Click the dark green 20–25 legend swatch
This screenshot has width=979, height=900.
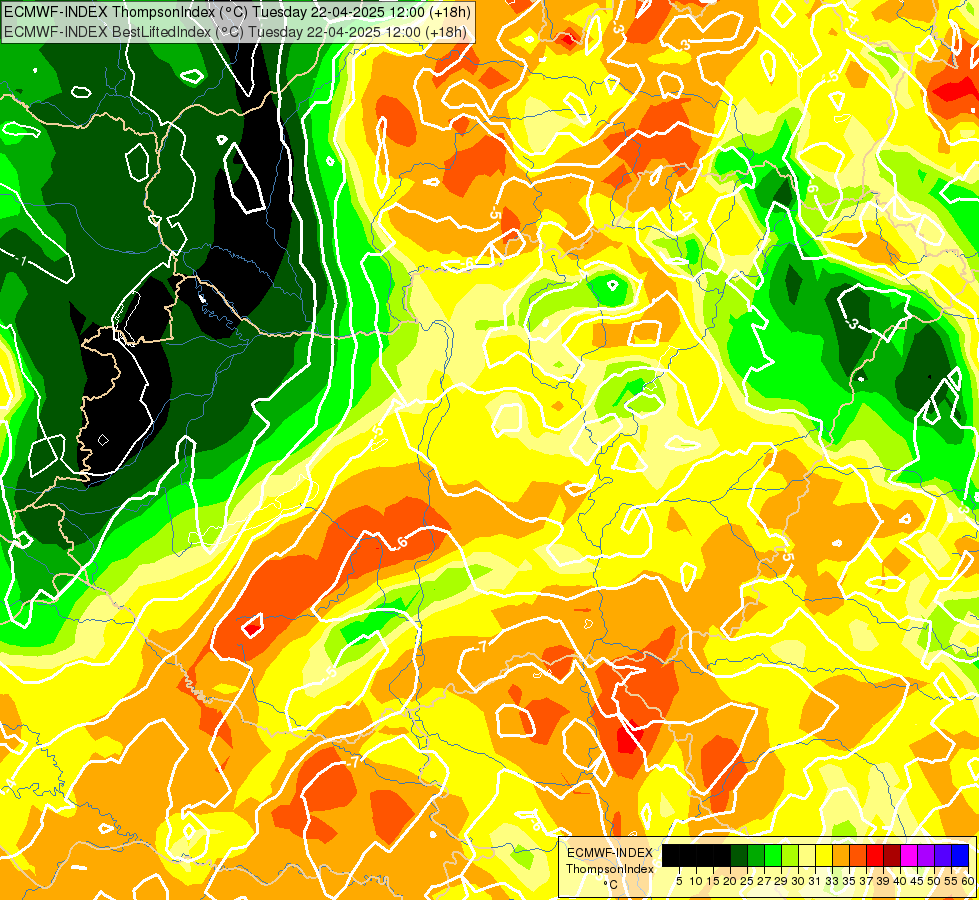(739, 855)
